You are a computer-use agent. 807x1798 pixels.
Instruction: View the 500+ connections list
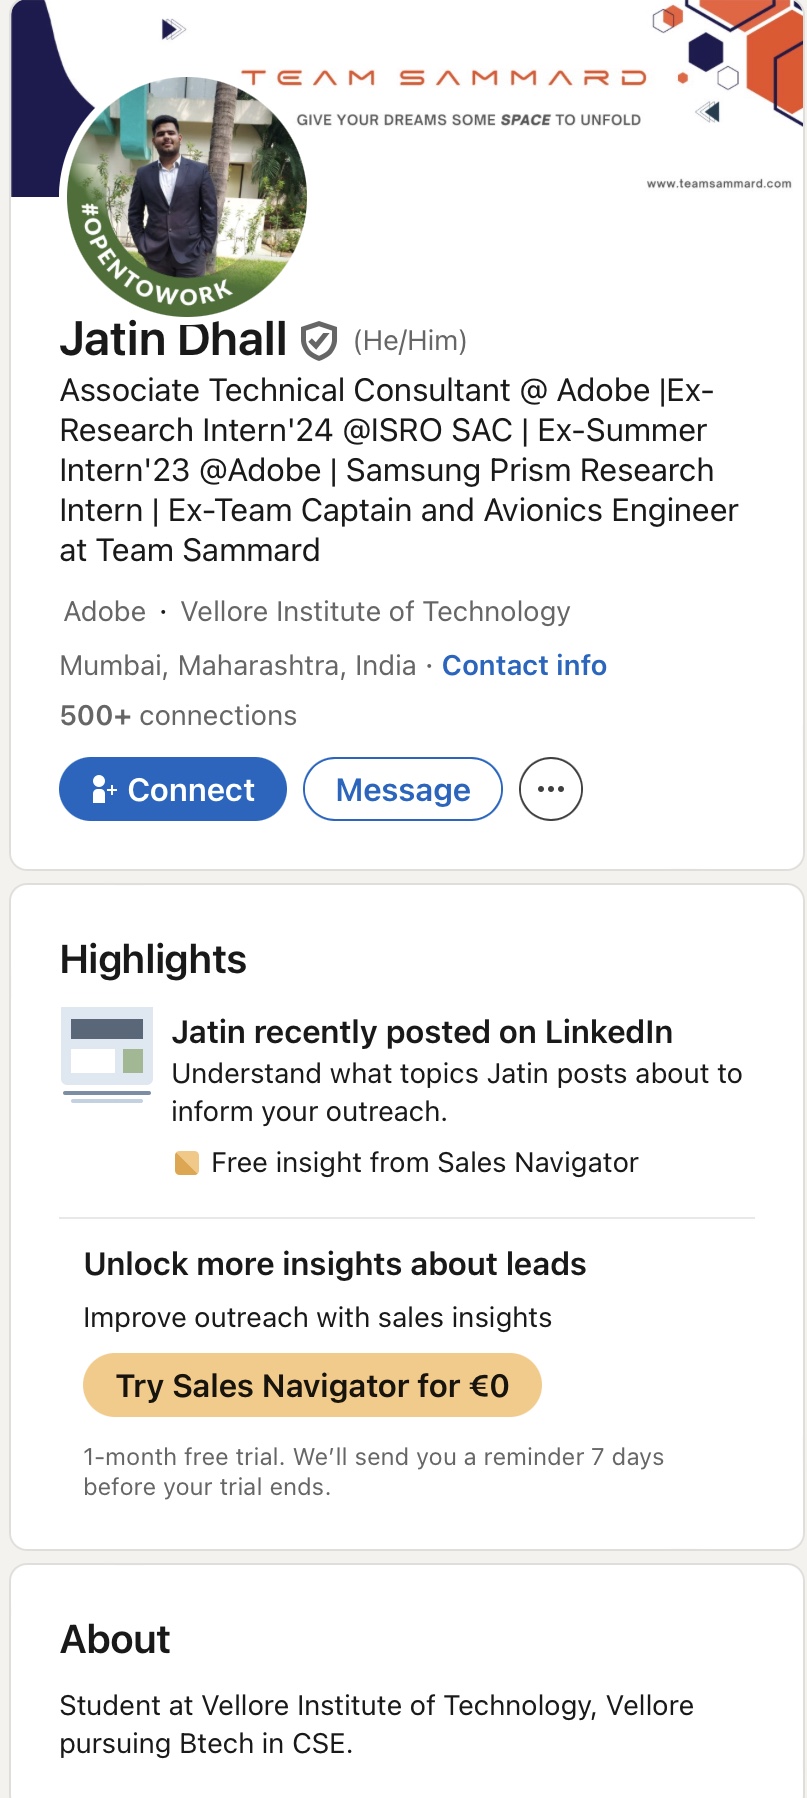(x=178, y=715)
